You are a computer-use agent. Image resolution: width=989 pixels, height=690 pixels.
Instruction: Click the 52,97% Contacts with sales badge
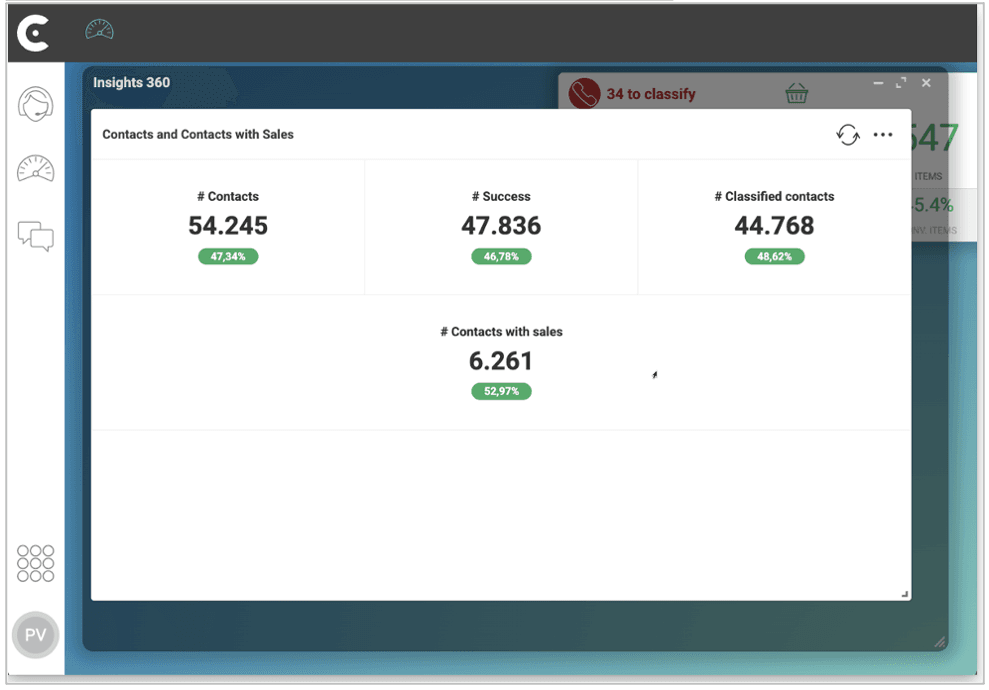coord(501,392)
